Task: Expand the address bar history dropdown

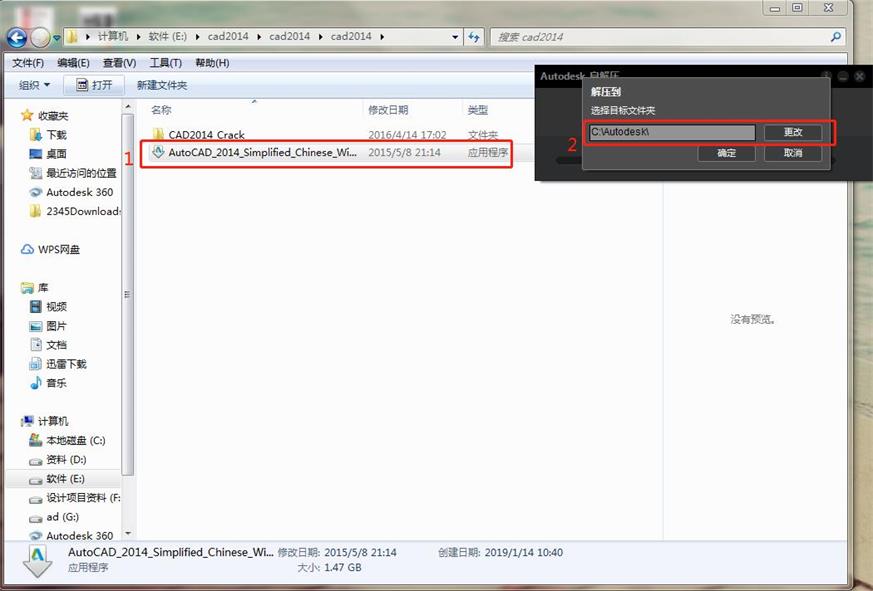Action: click(455, 37)
